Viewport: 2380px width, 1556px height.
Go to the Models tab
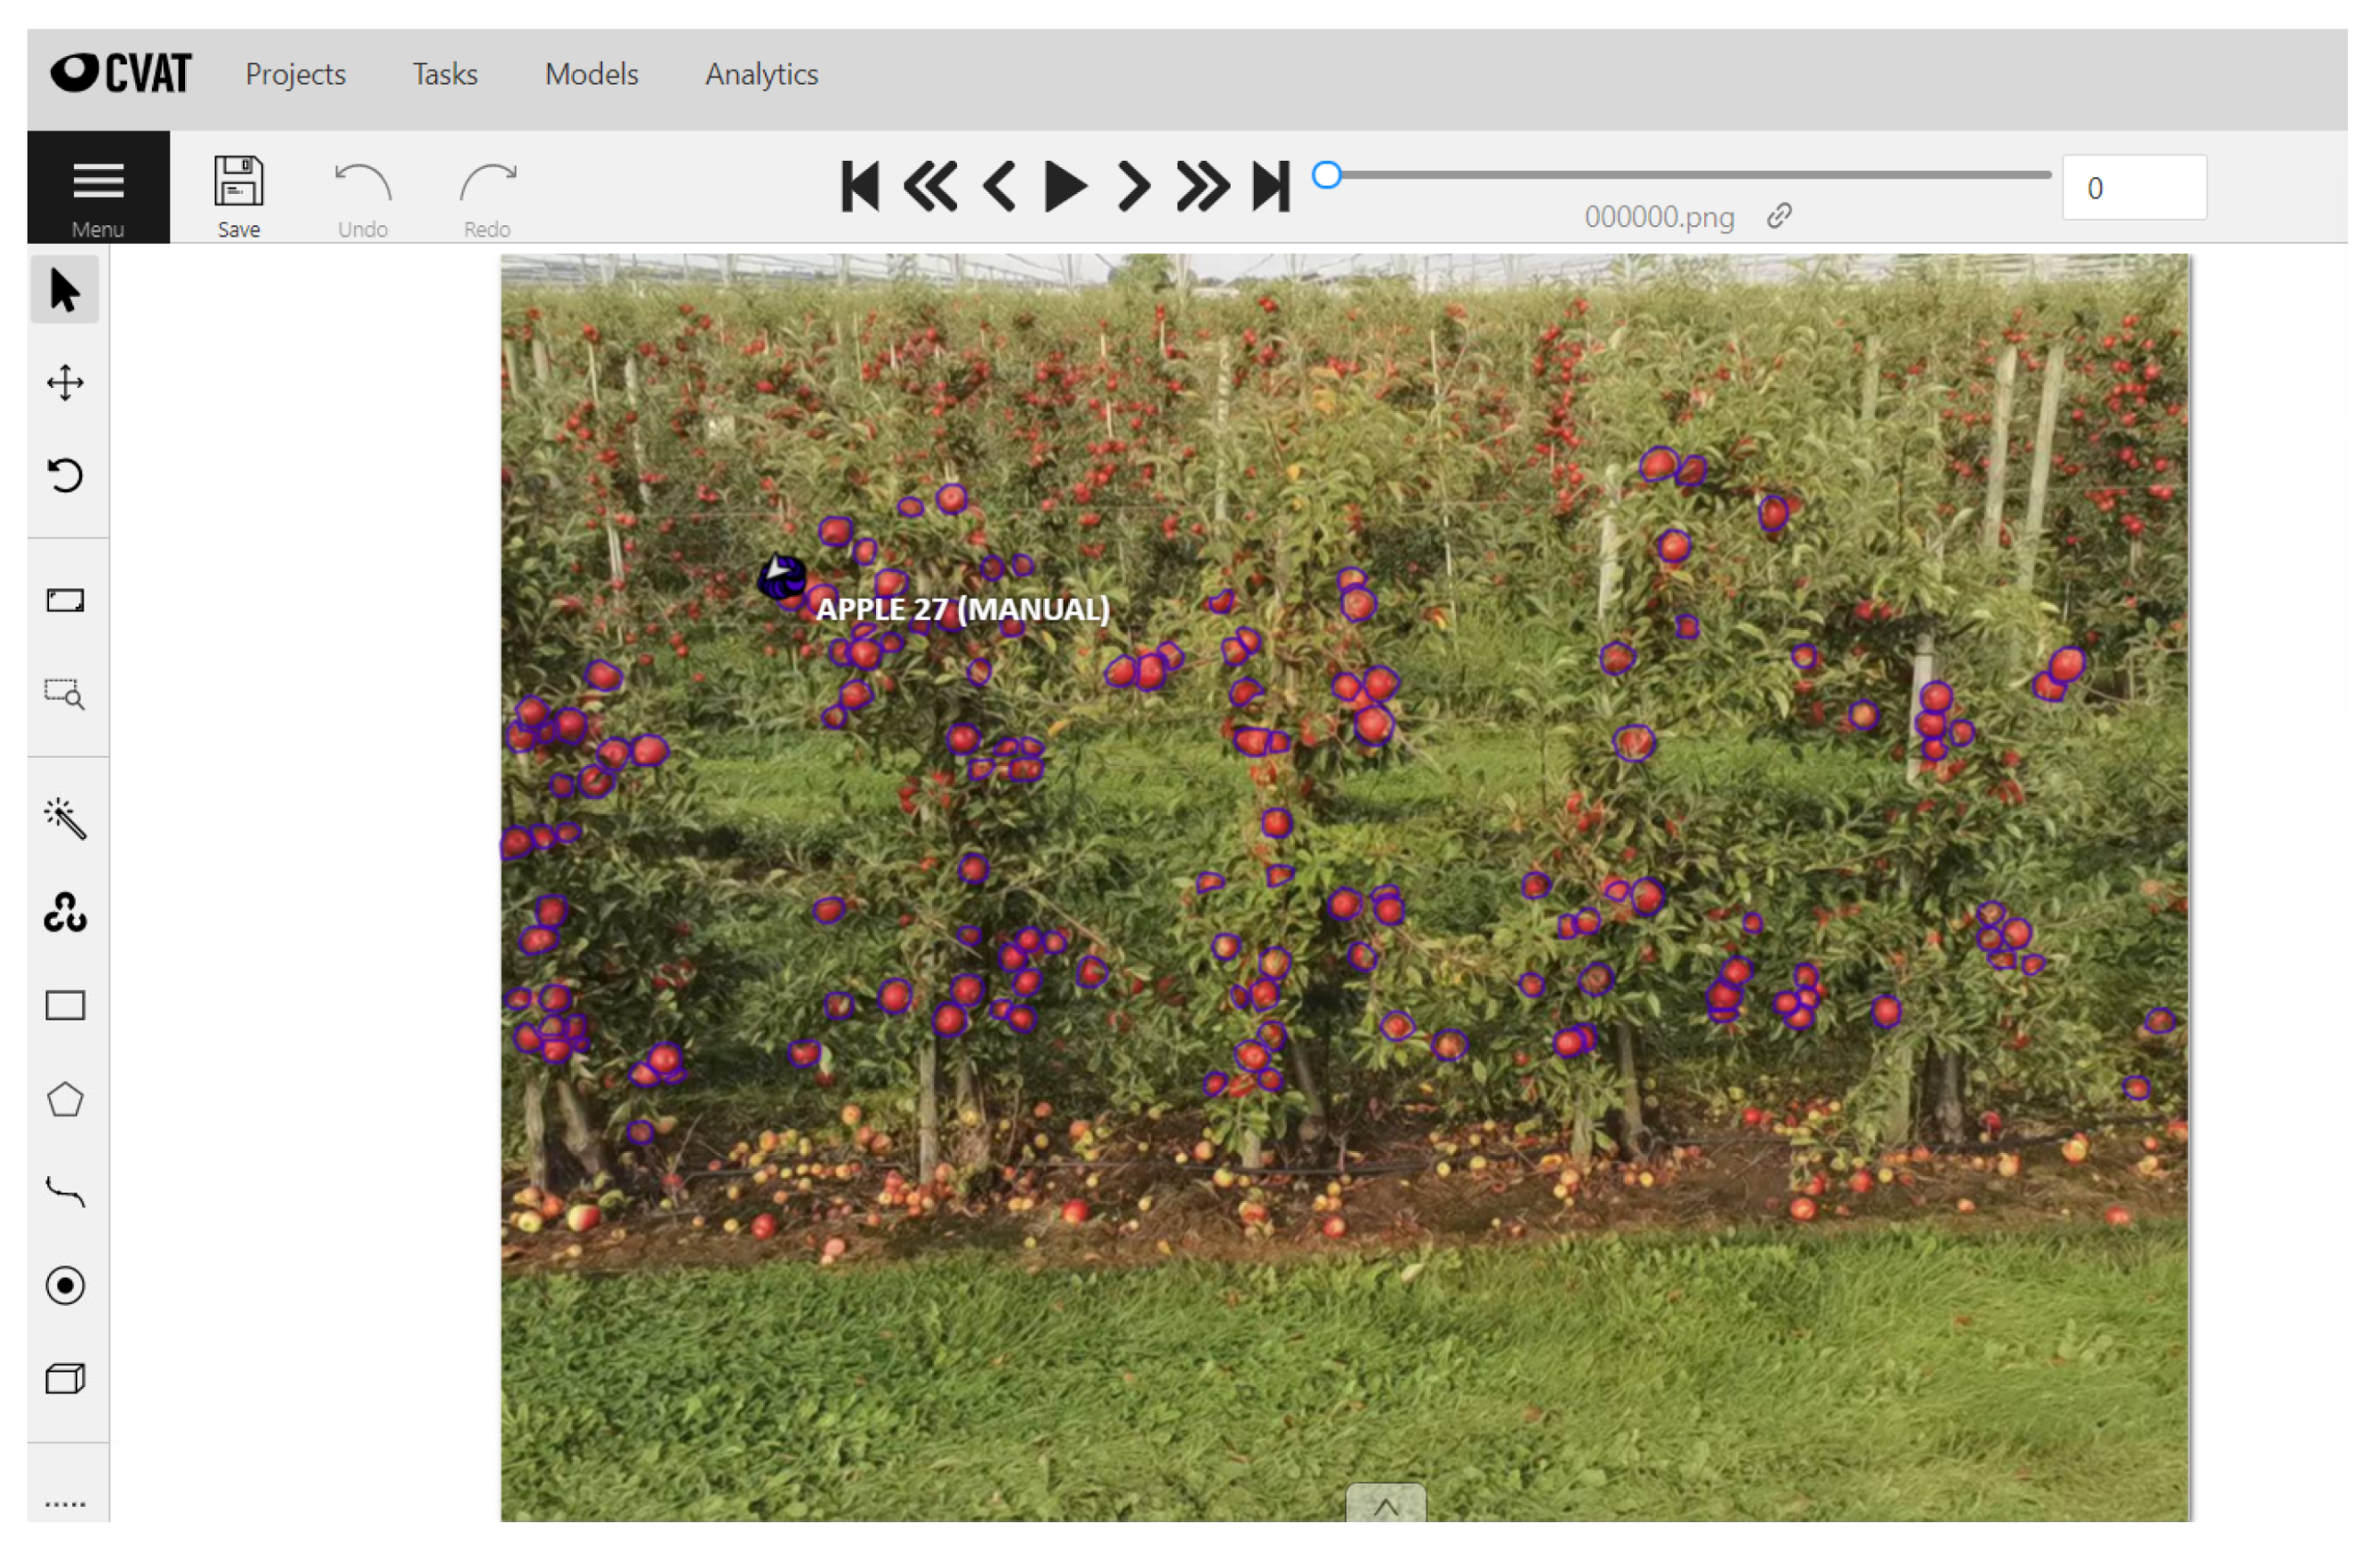point(592,74)
